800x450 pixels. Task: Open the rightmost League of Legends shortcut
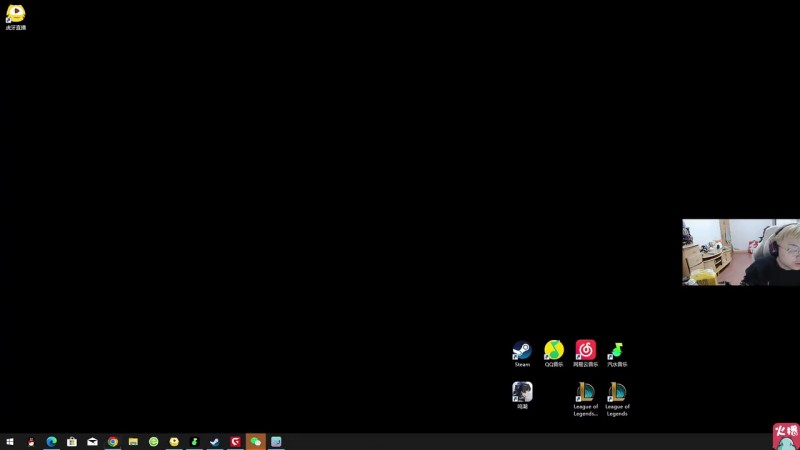pos(617,393)
